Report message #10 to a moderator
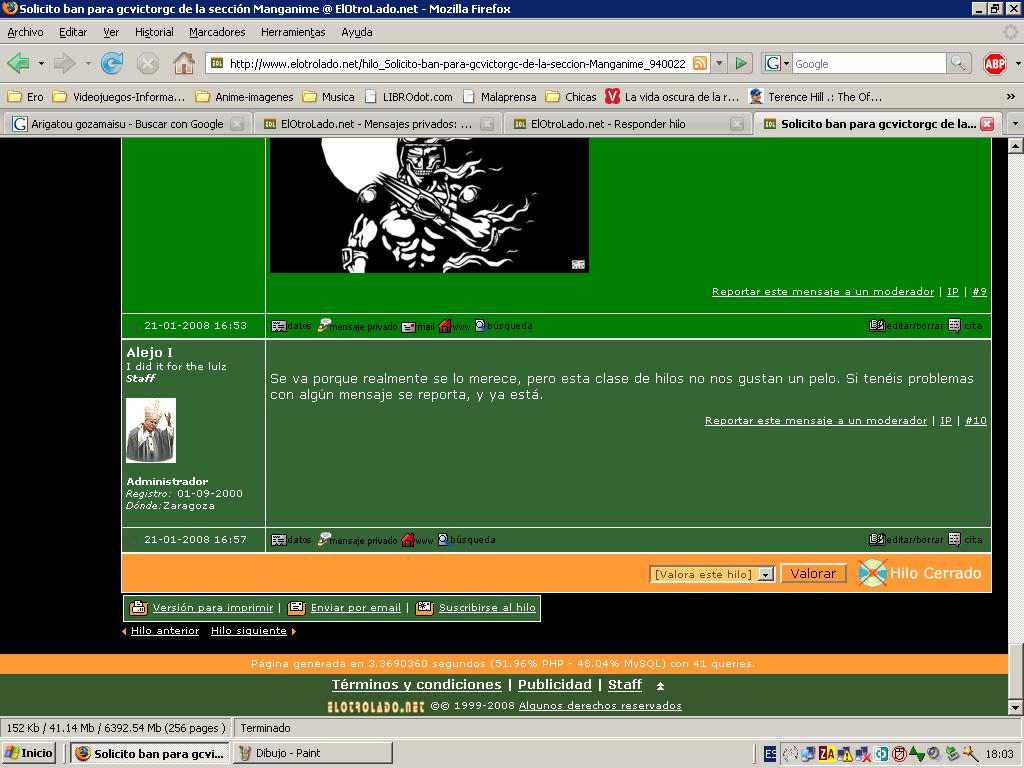 click(x=816, y=421)
